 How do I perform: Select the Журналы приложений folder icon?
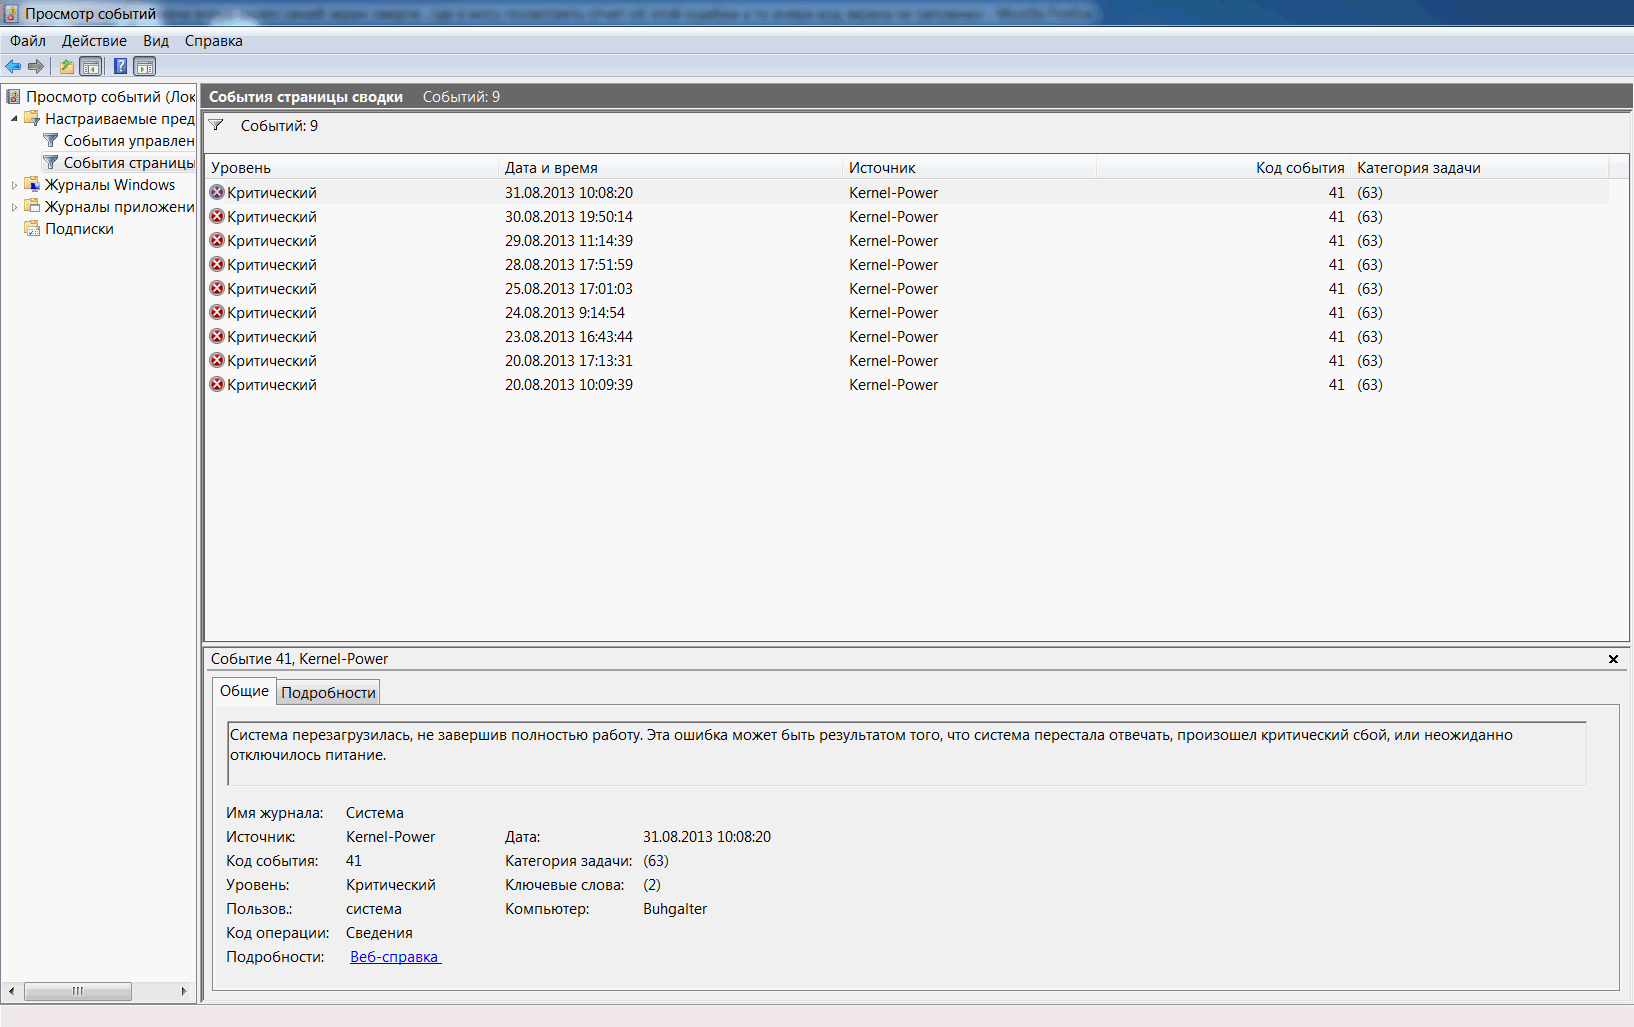click(32, 207)
